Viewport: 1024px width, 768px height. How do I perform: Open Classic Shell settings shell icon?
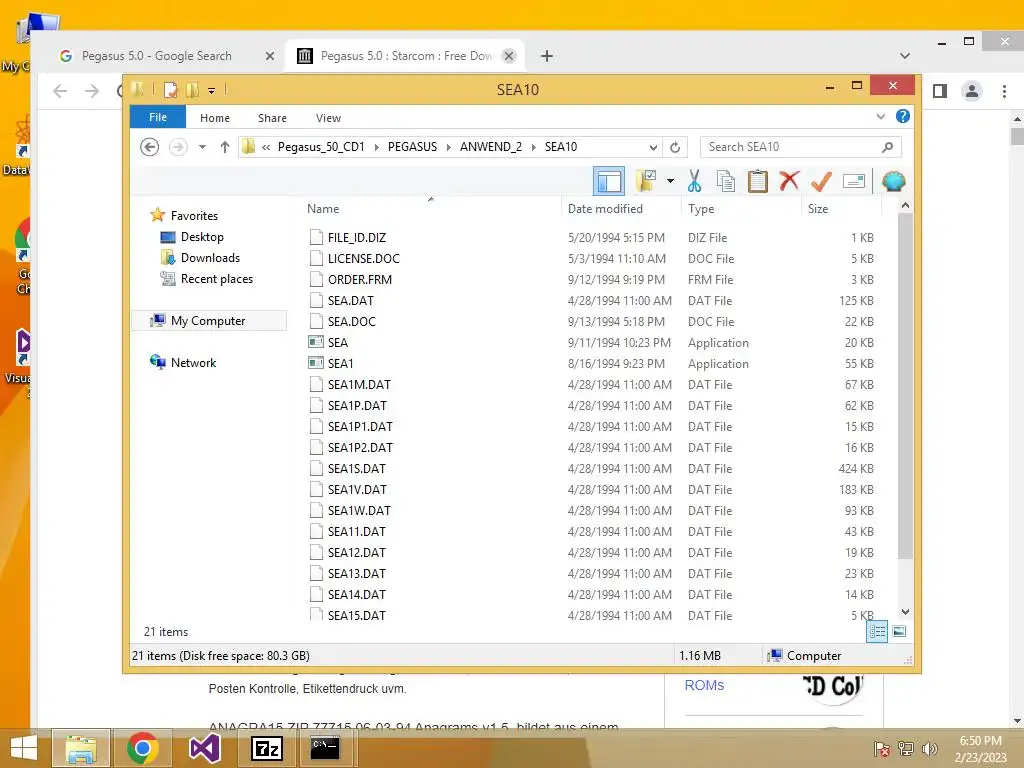click(893, 181)
